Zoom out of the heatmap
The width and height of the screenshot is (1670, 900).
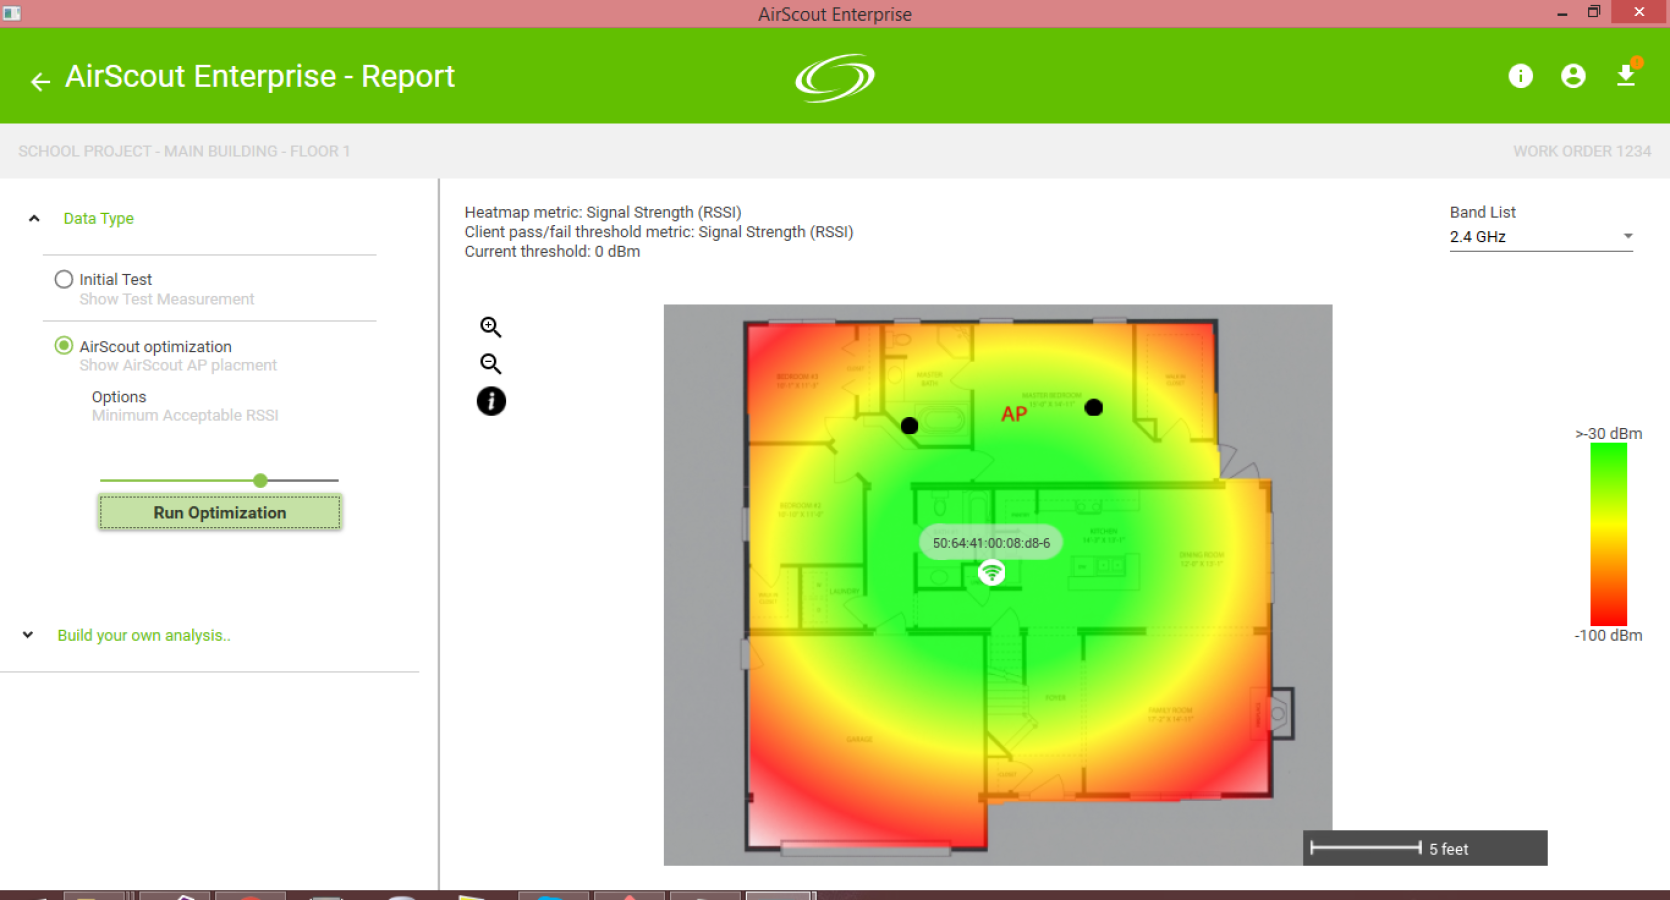point(490,364)
